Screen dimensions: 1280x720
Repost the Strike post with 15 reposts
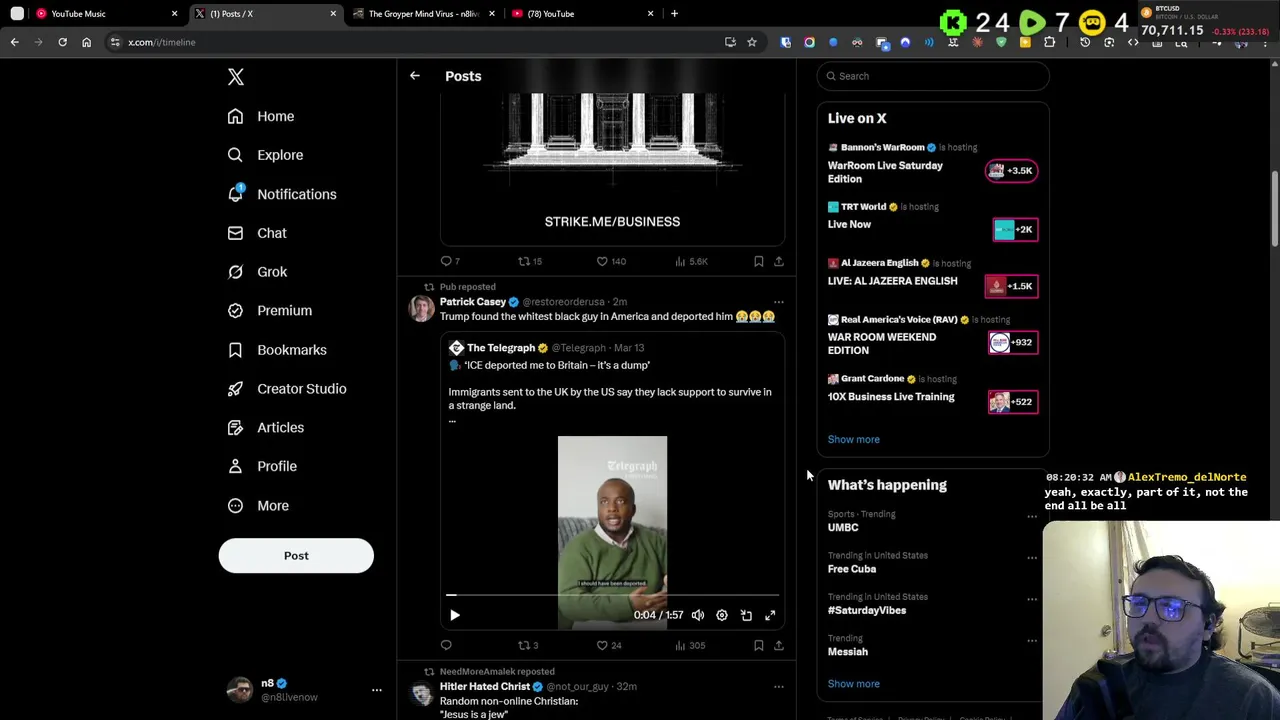529,261
